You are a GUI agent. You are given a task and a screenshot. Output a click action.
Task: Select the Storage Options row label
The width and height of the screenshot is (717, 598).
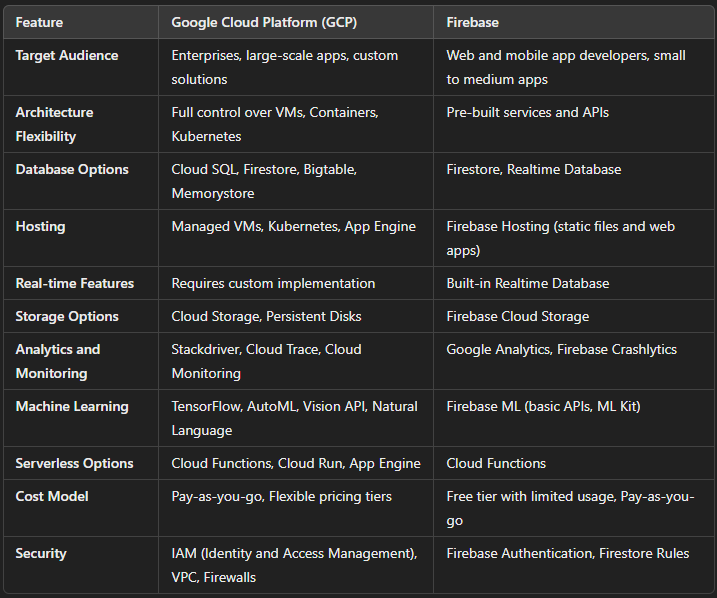[67, 316]
